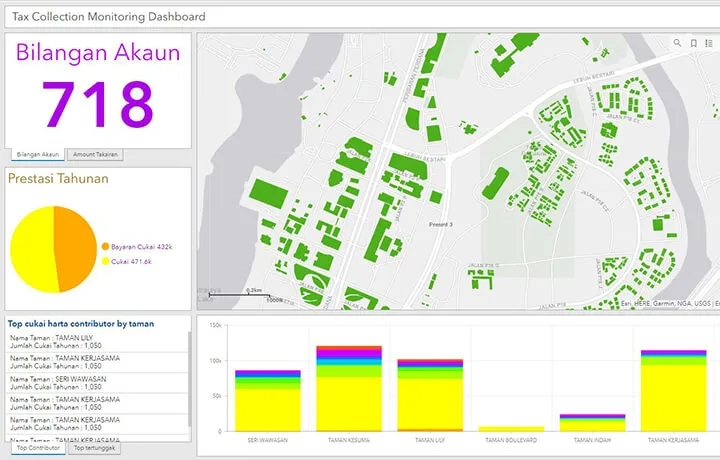Switch to the Amount Takaran tab
This screenshot has height=460, width=720.
tap(96, 155)
